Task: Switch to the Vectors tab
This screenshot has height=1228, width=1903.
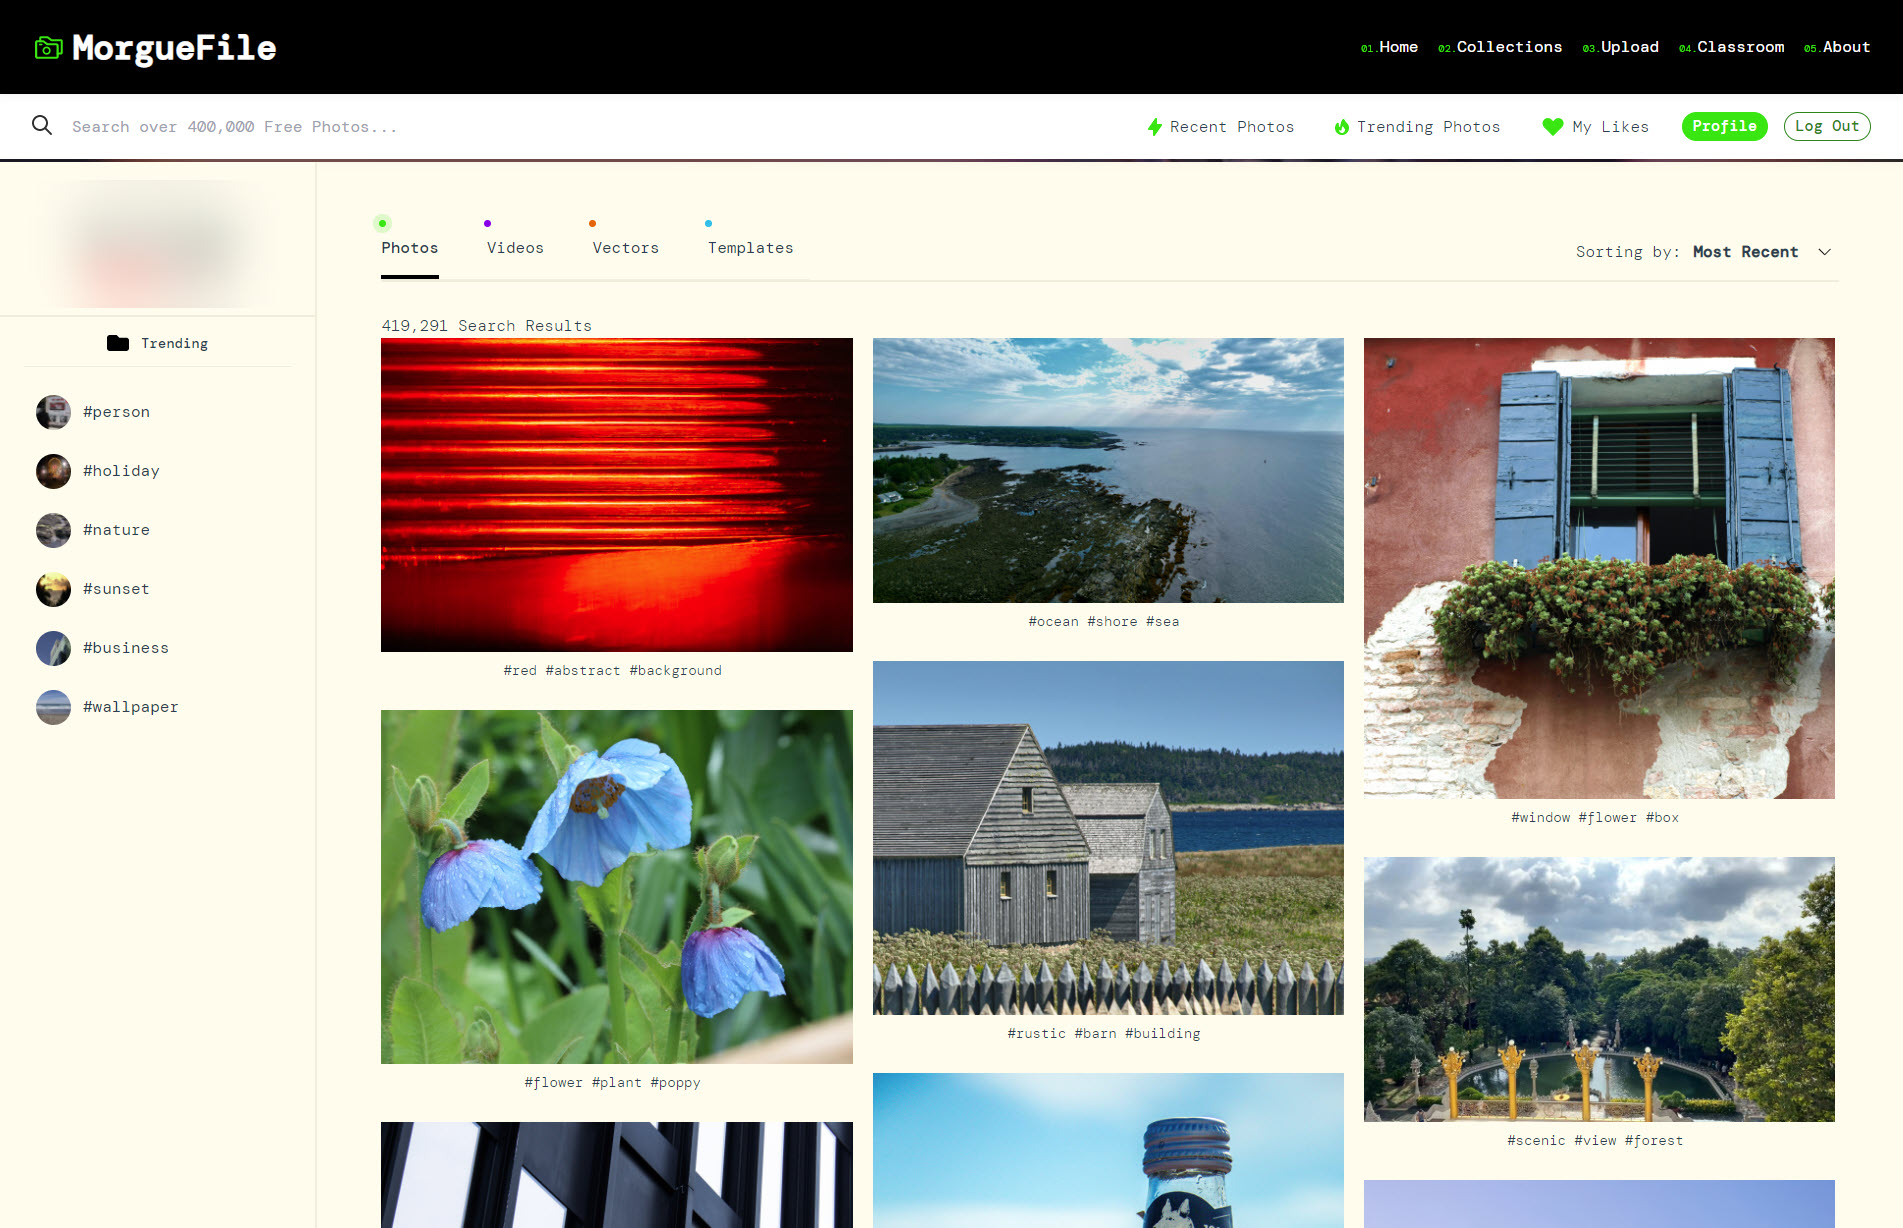Action: 626,248
